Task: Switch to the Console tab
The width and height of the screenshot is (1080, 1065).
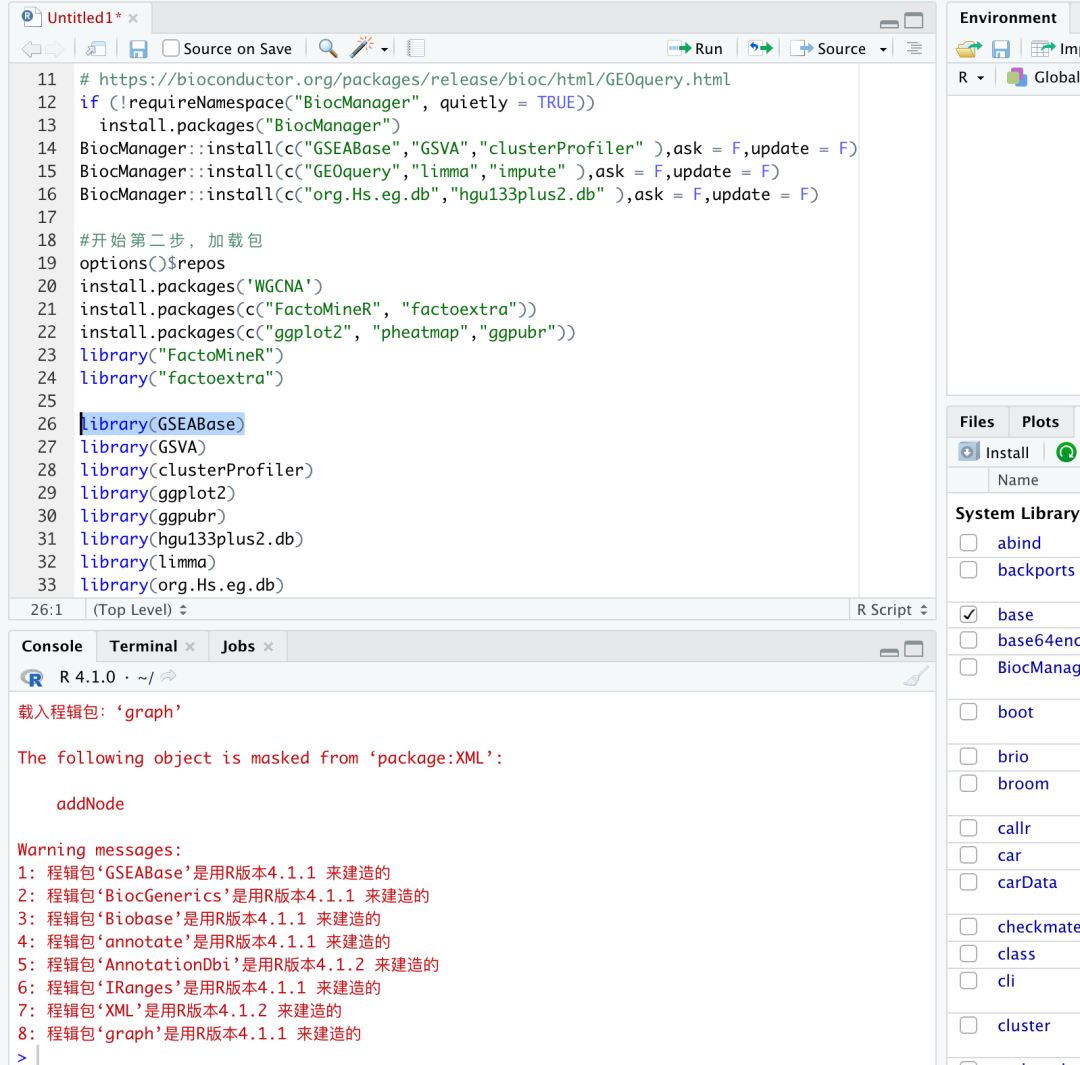Action: (52, 646)
